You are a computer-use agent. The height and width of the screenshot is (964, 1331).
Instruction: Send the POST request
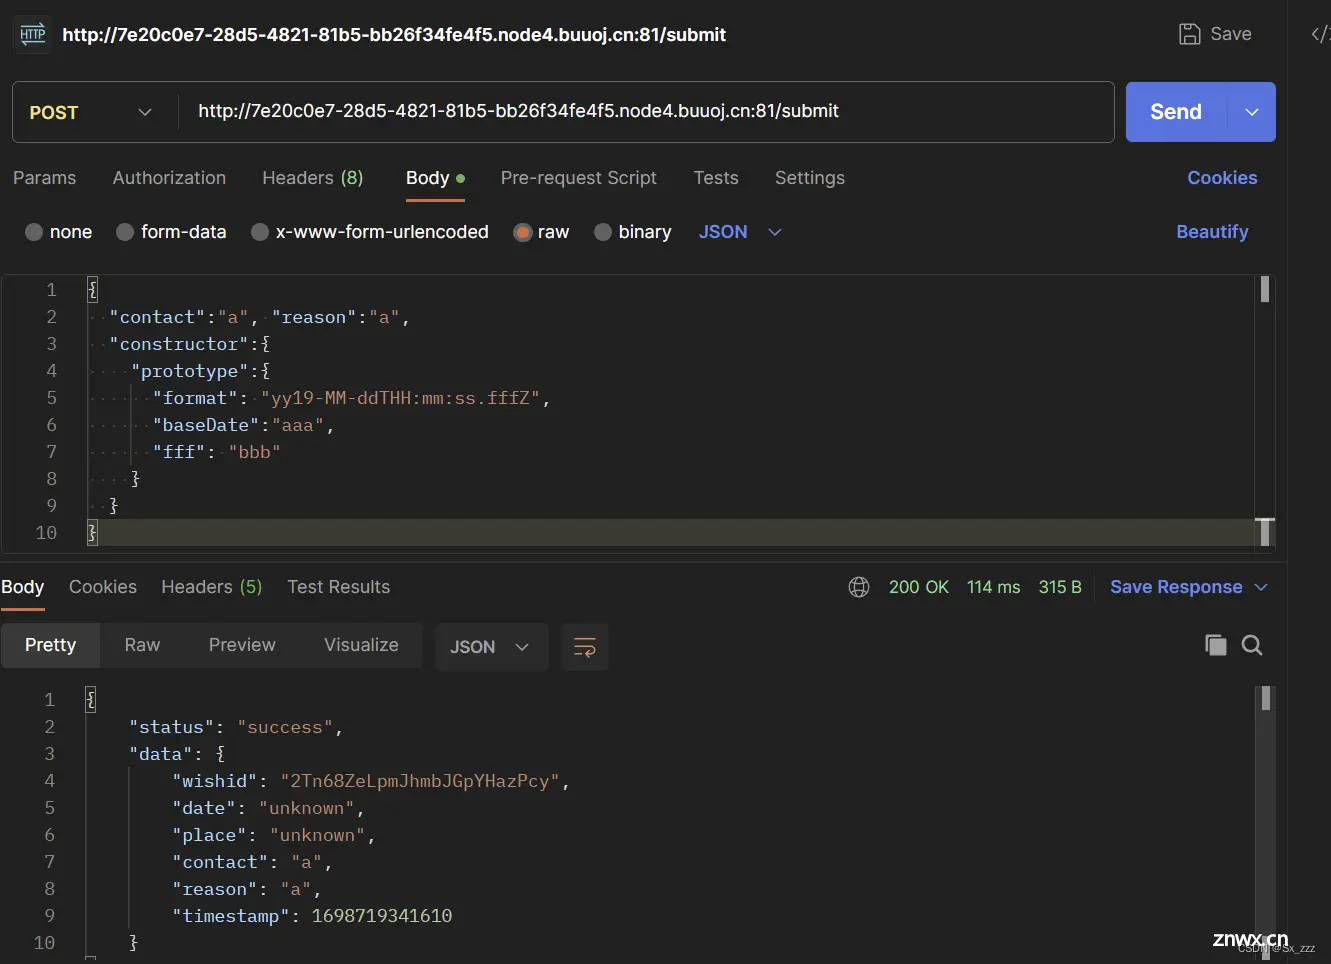[x=1176, y=112]
